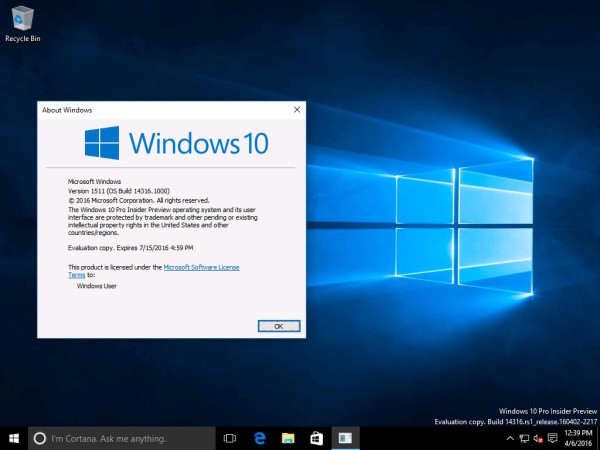Open the Recycle Bin desktop icon
Screen dimensions: 600x450
(23, 24)
